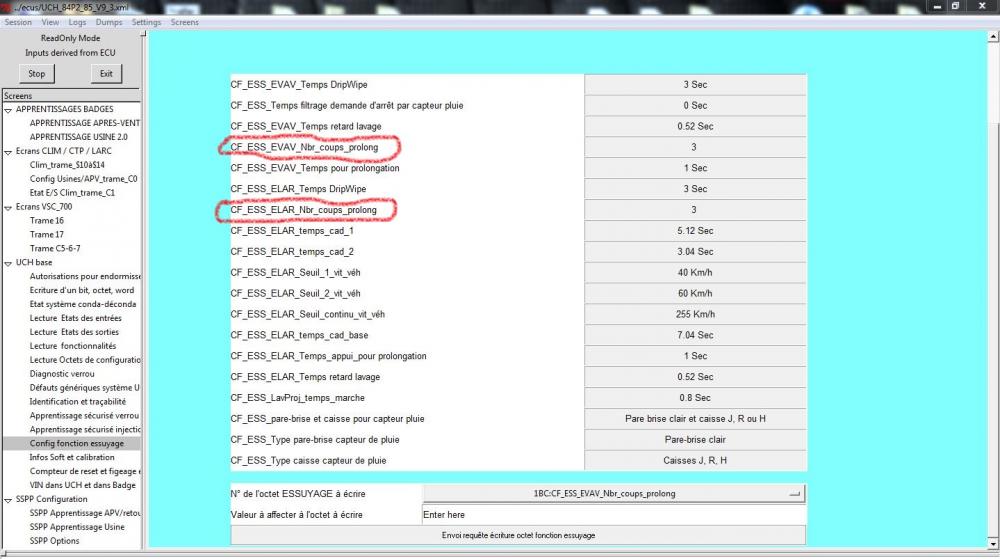Open Ecriture d'un bit, octet, word
This screenshot has width=1000, height=559.
point(82,290)
